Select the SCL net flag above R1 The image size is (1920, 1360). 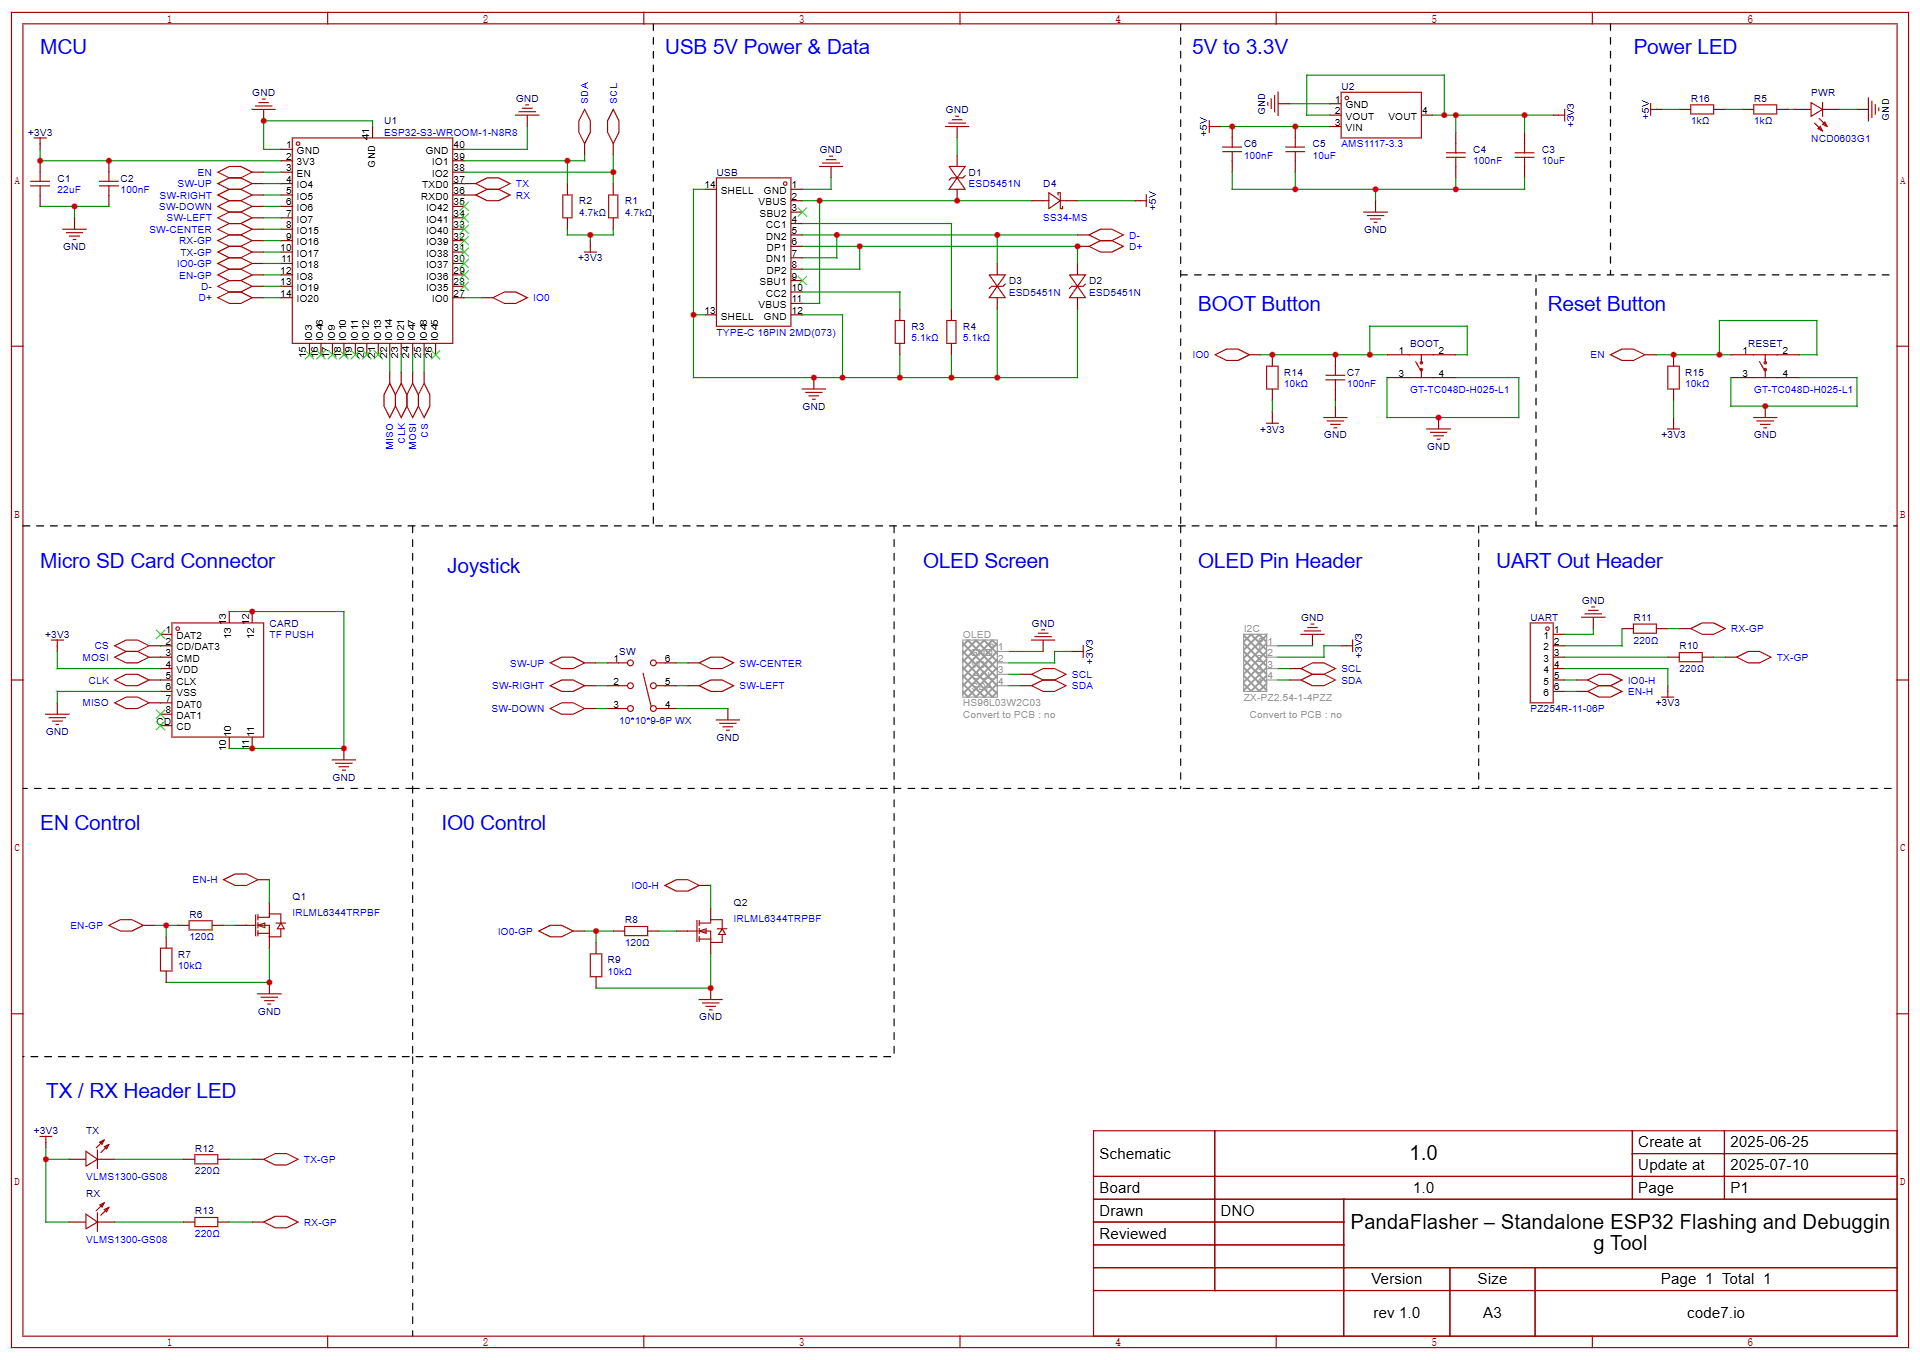click(x=613, y=126)
